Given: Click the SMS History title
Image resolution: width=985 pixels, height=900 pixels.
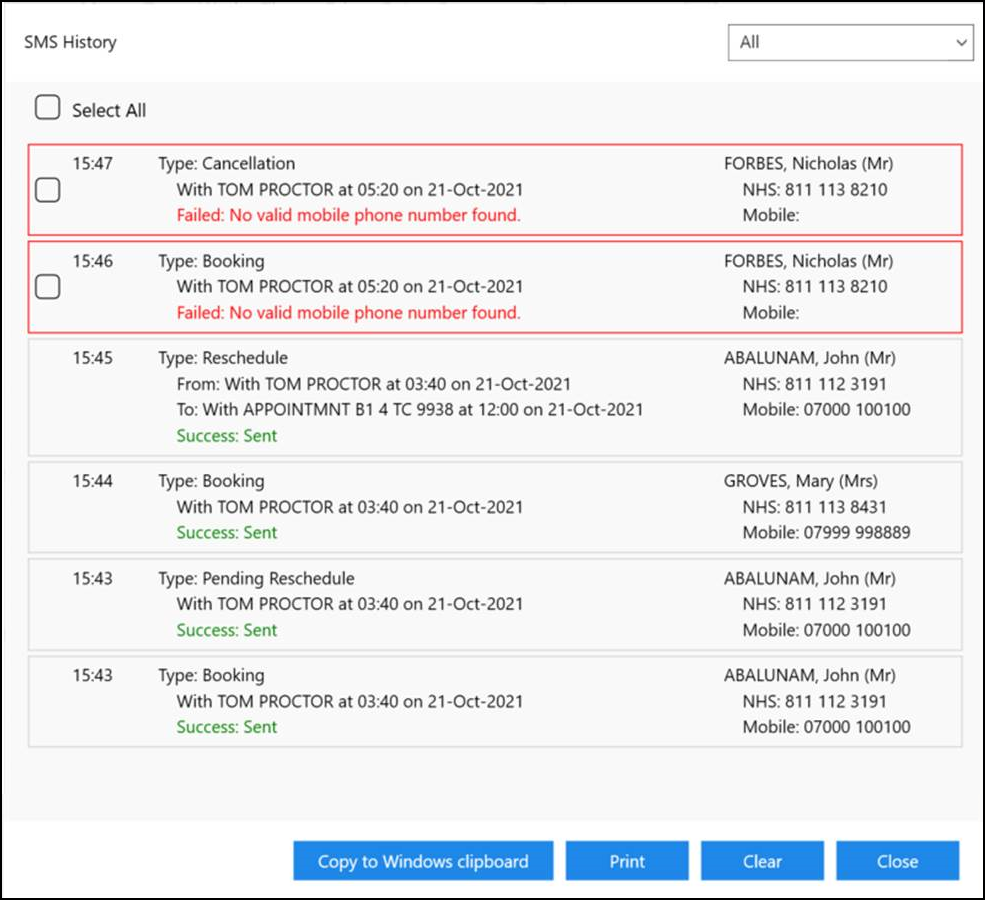Looking at the screenshot, I should tap(70, 42).
